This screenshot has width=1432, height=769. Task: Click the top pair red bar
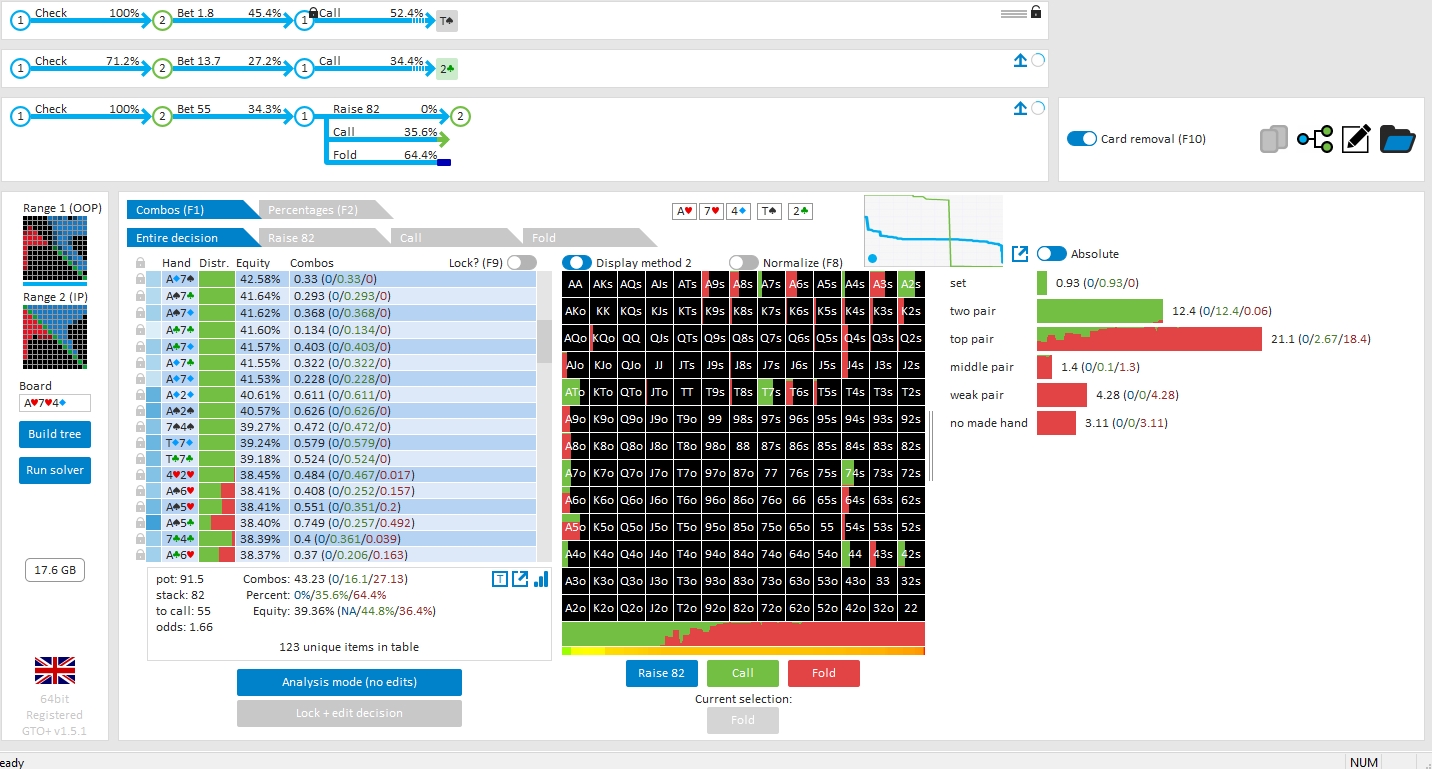1150,339
